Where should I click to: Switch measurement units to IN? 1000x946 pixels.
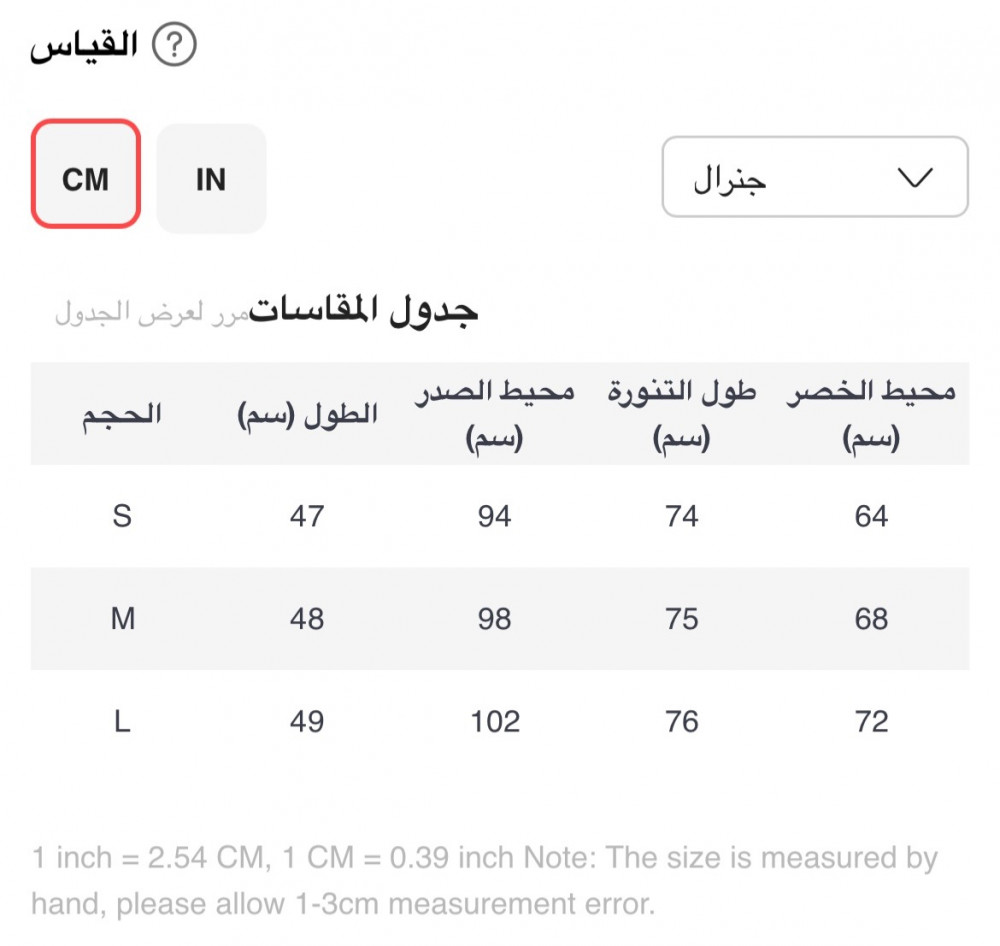tap(211, 179)
